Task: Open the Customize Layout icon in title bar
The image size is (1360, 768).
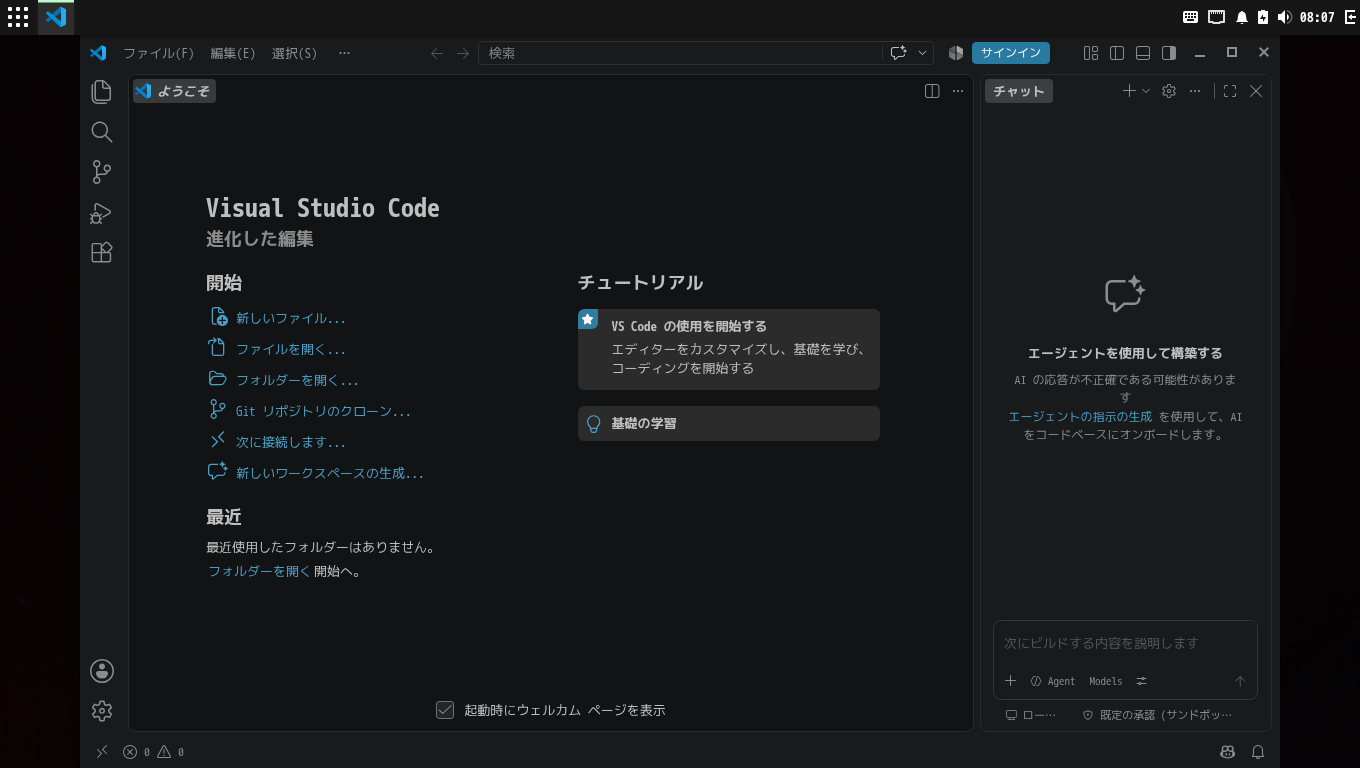Action: click(1091, 53)
